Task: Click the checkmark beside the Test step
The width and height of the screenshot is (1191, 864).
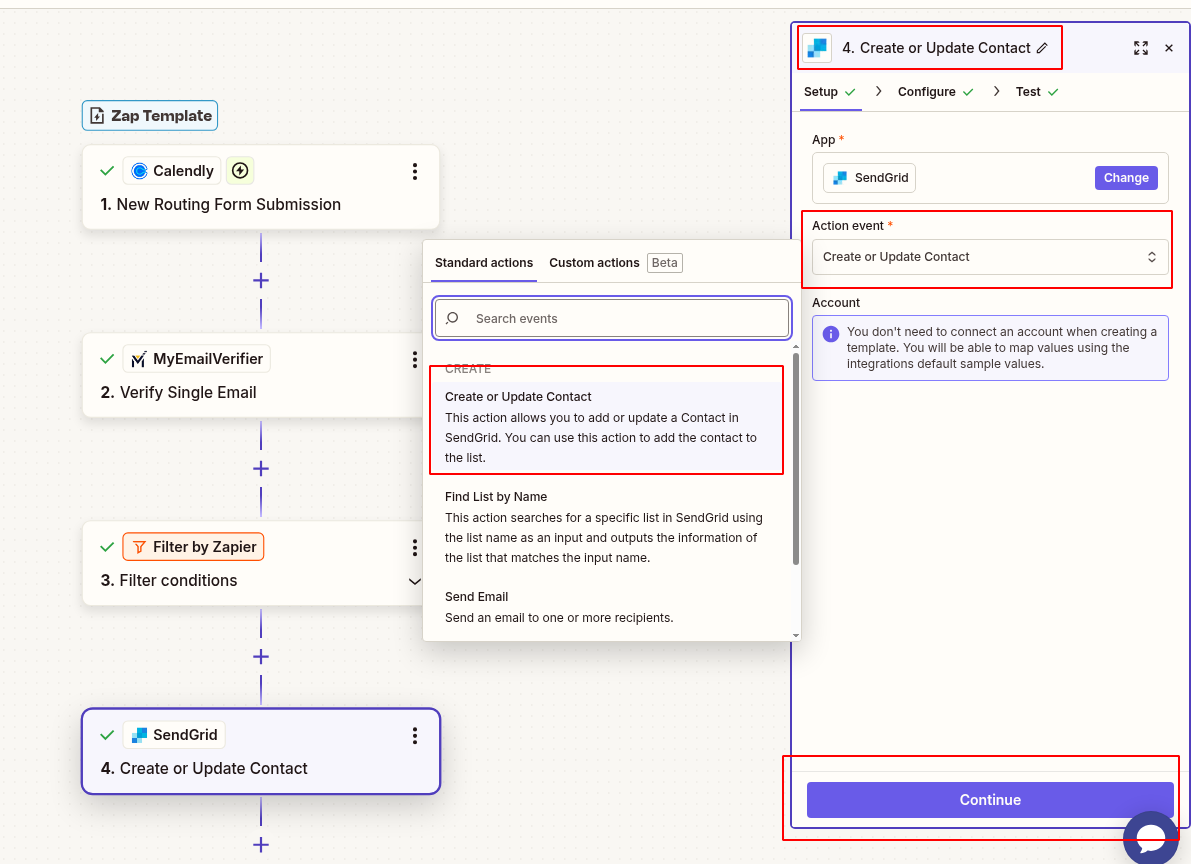Action: 1054,91
